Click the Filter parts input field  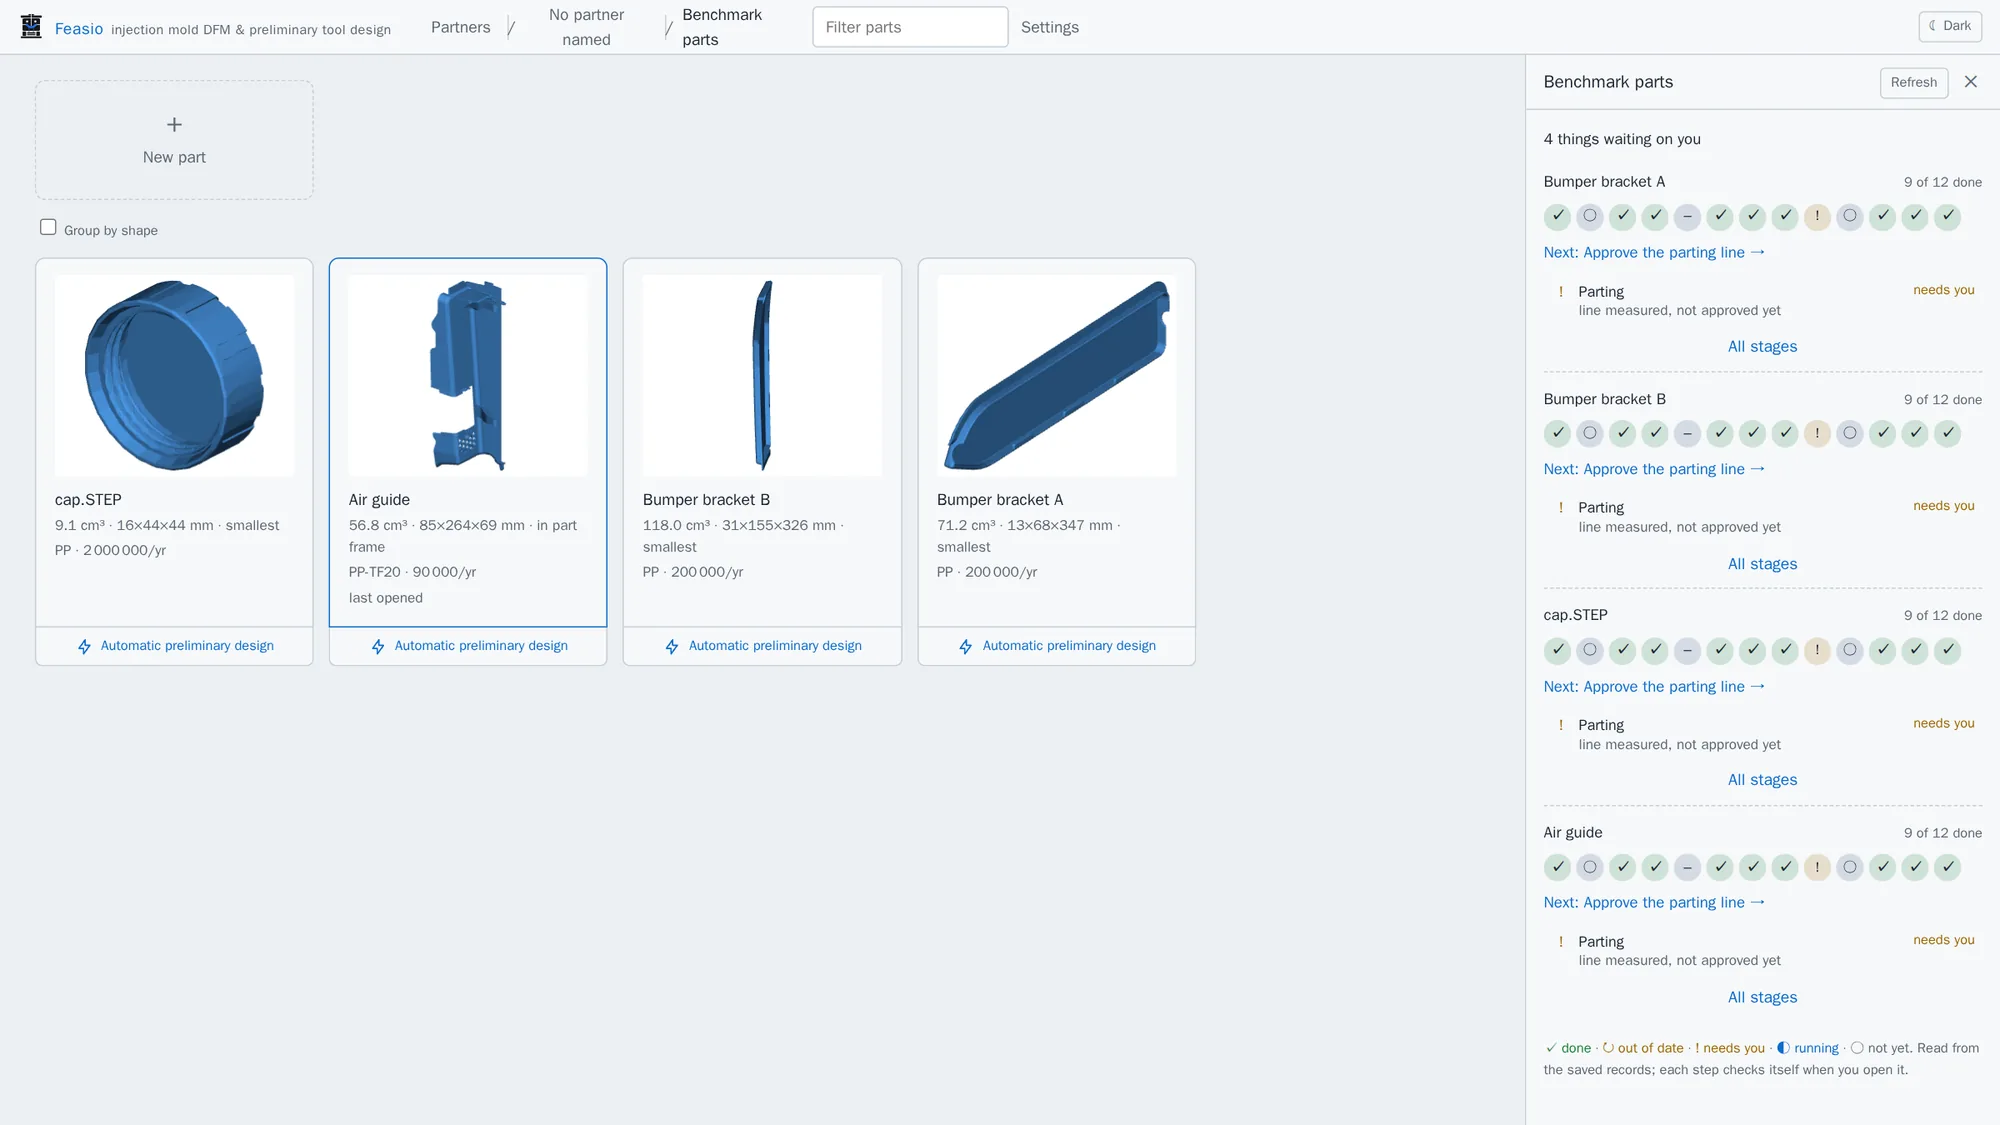[910, 27]
